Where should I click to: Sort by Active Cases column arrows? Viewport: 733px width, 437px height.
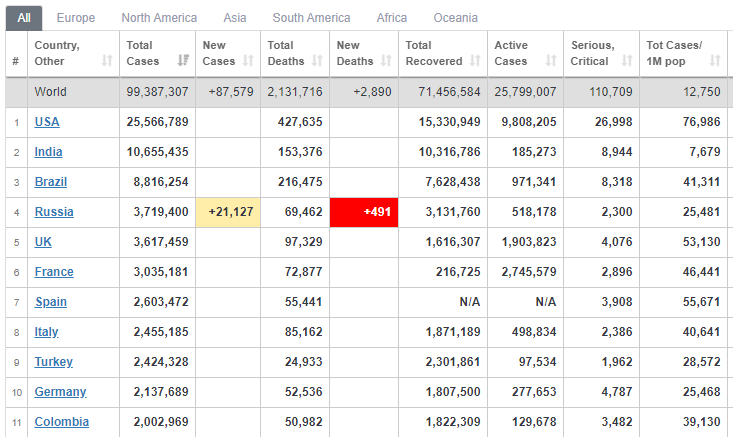click(551, 61)
